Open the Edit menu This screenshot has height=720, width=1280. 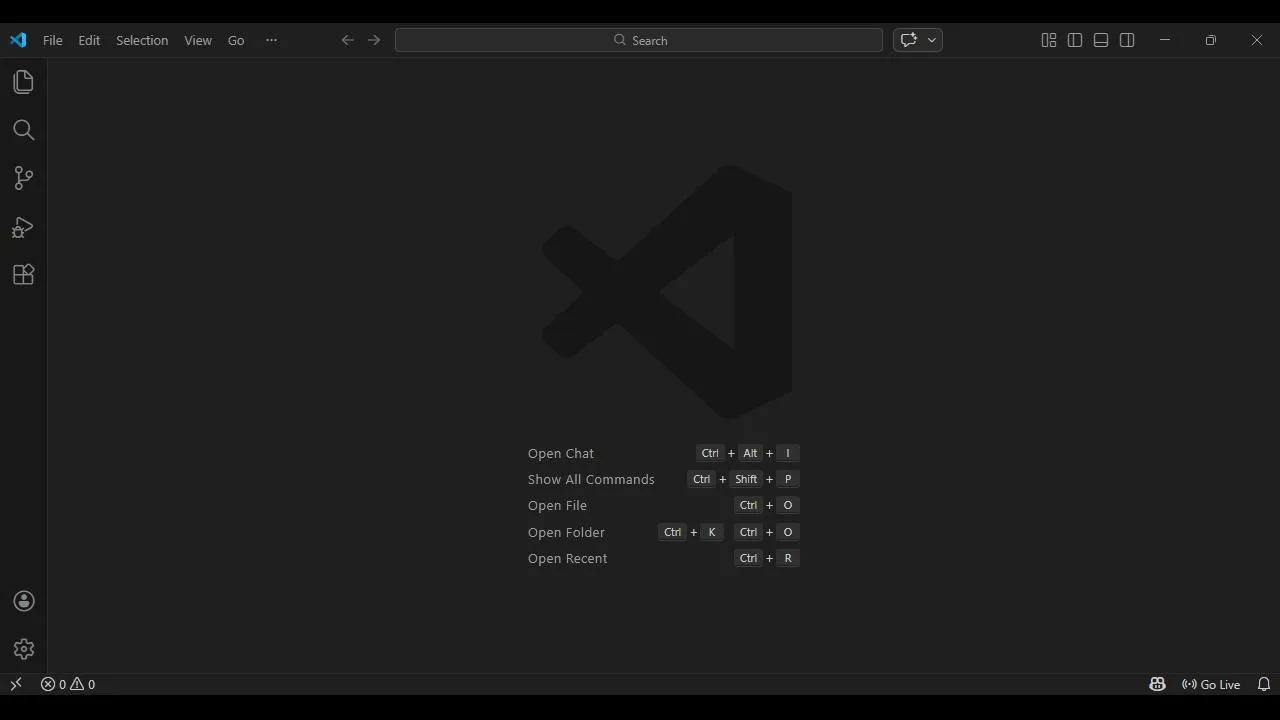(89, 40)
